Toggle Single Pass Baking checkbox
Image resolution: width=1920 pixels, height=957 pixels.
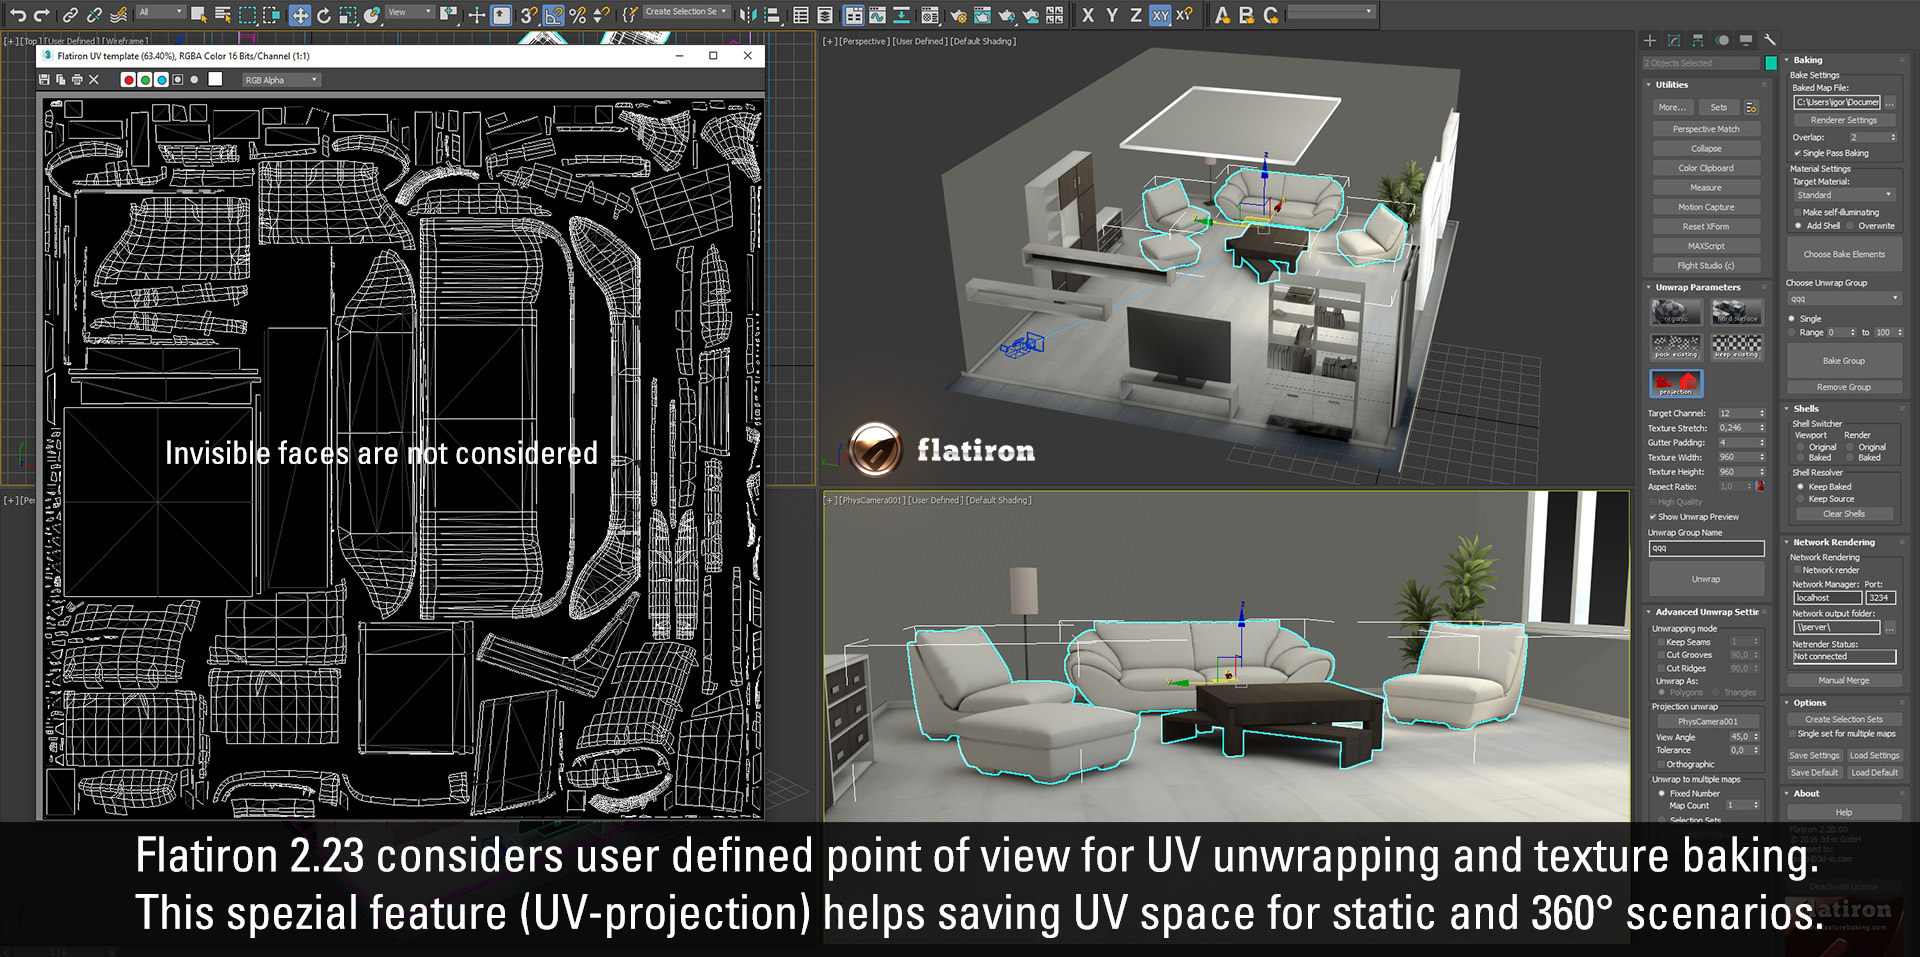click(x=1797, y=153)
